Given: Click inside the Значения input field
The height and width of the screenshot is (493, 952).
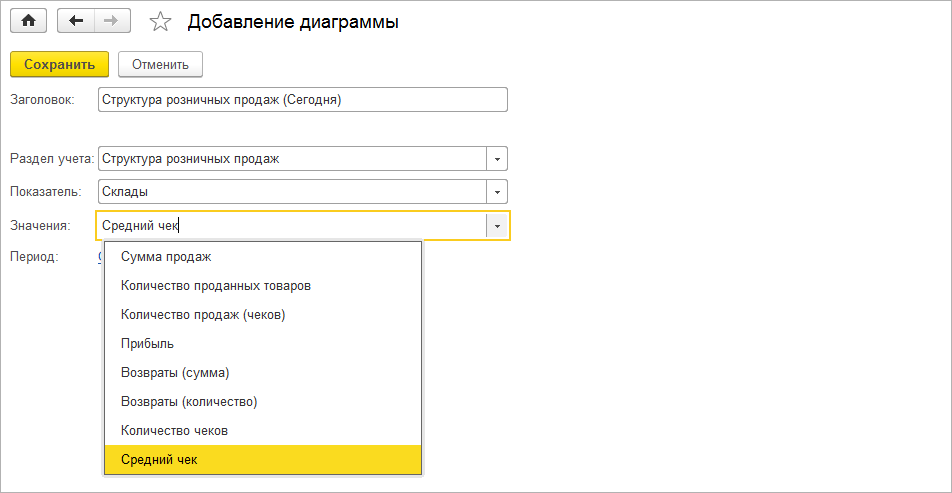Looking at the screenshot, I should click(290, 226).
